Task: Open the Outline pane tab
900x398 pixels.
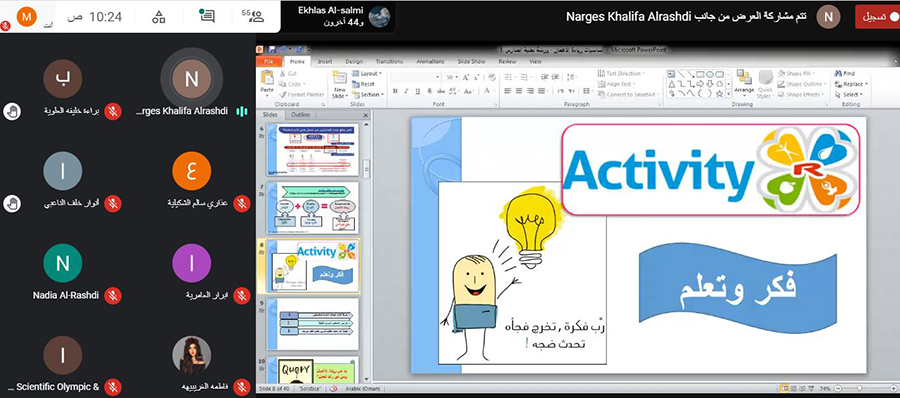Action: 301,115
